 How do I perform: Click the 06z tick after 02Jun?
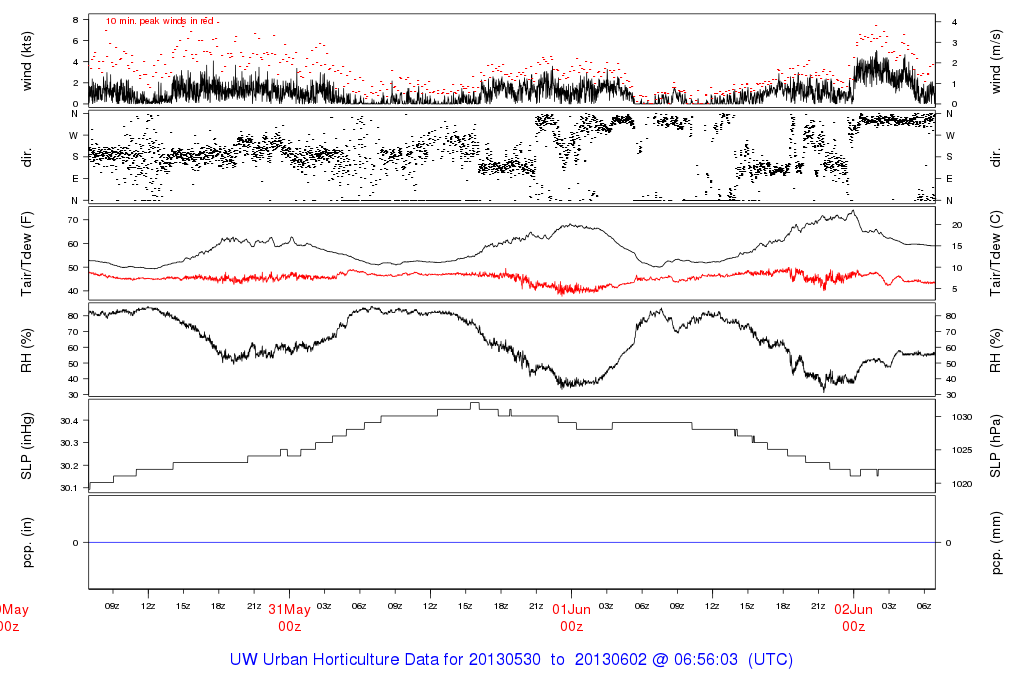[924, 606]
